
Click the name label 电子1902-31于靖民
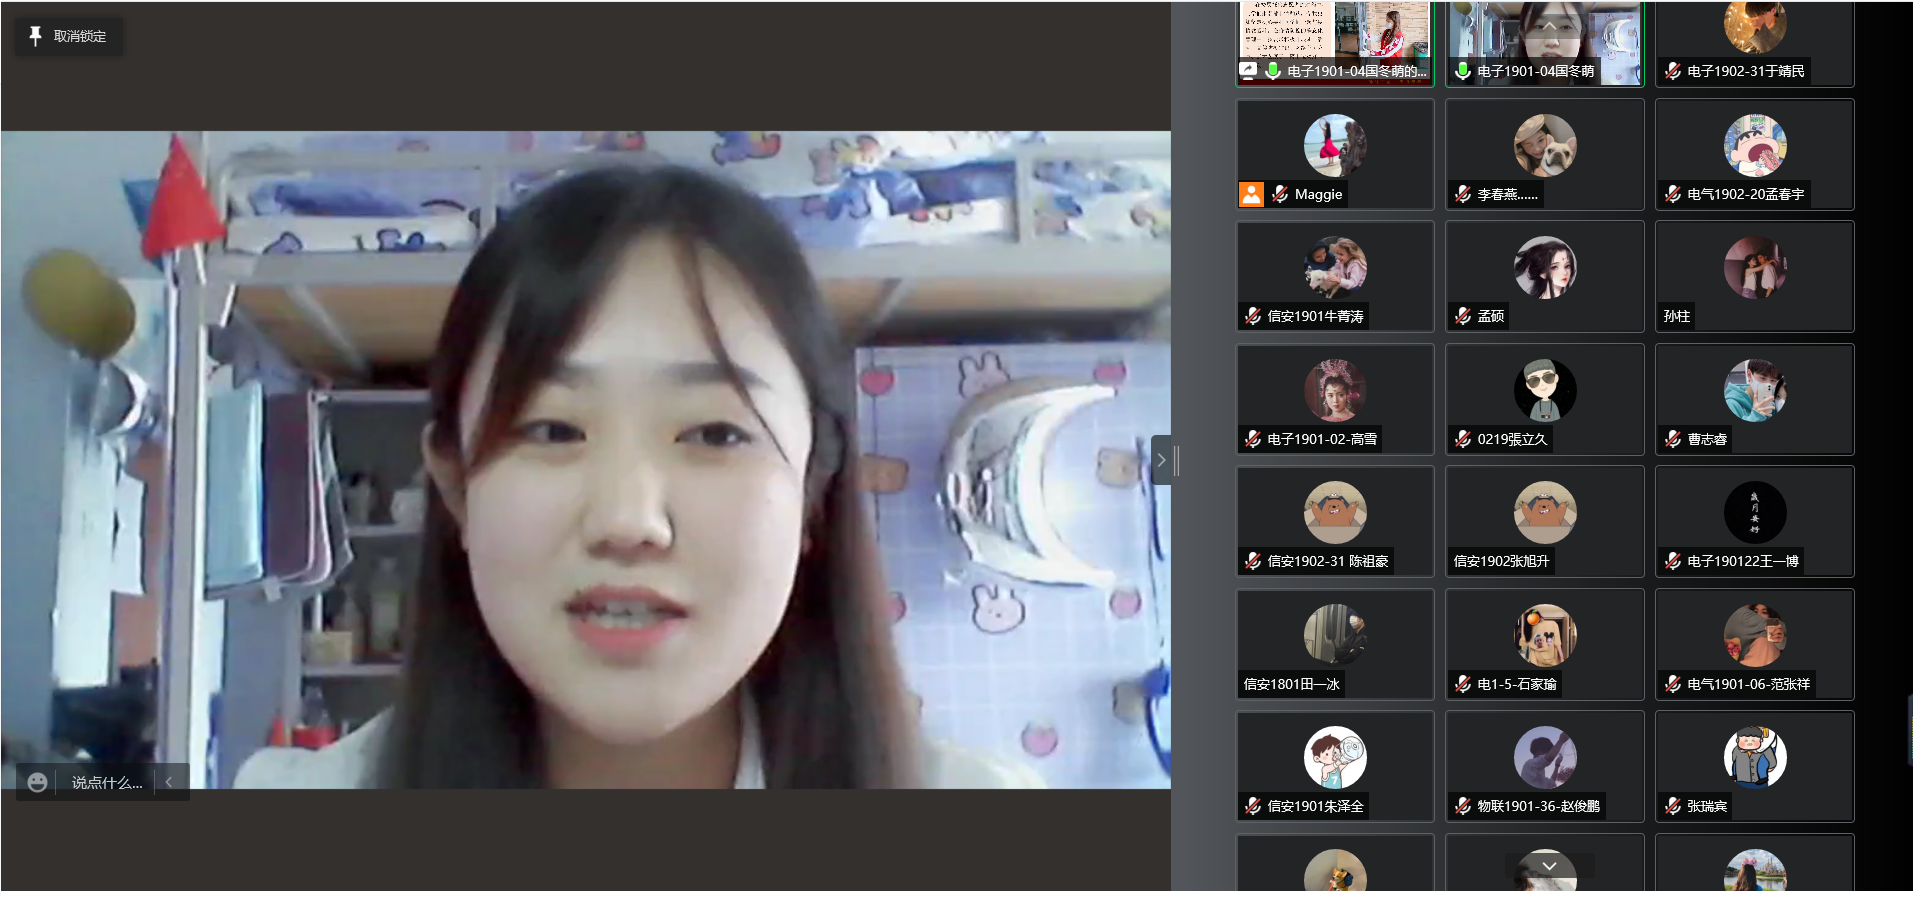point(1746,71)
